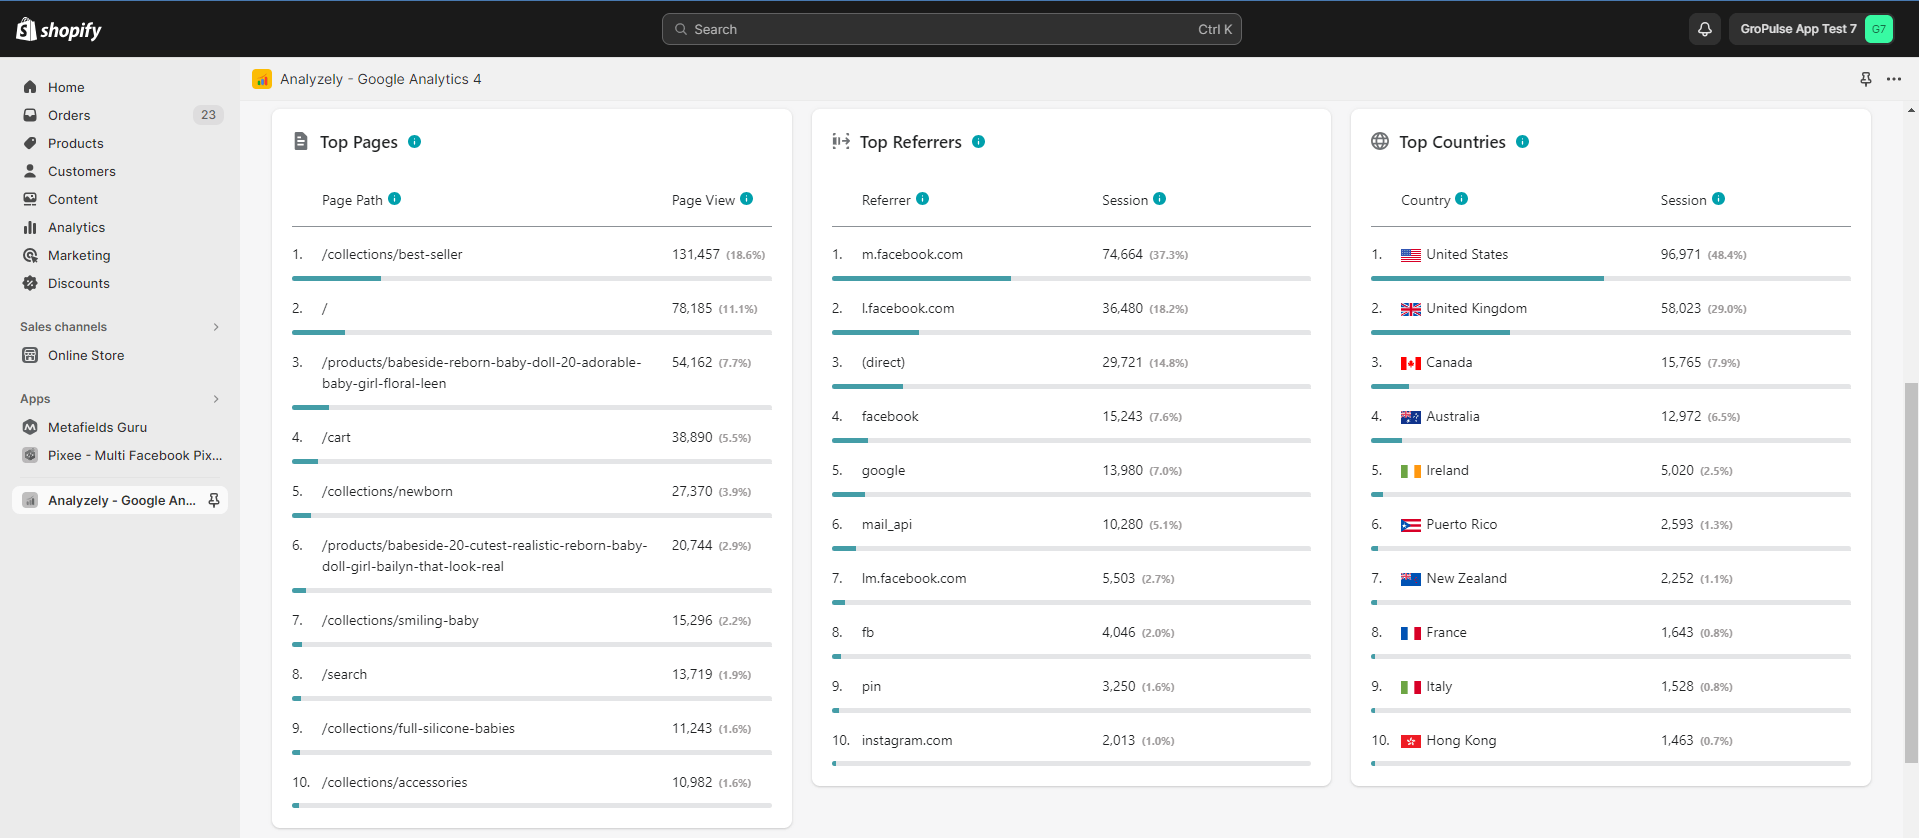Screen dimensions: 1919x838
Task: Click /collections/accessories page path
Action: tap(394, 783)
